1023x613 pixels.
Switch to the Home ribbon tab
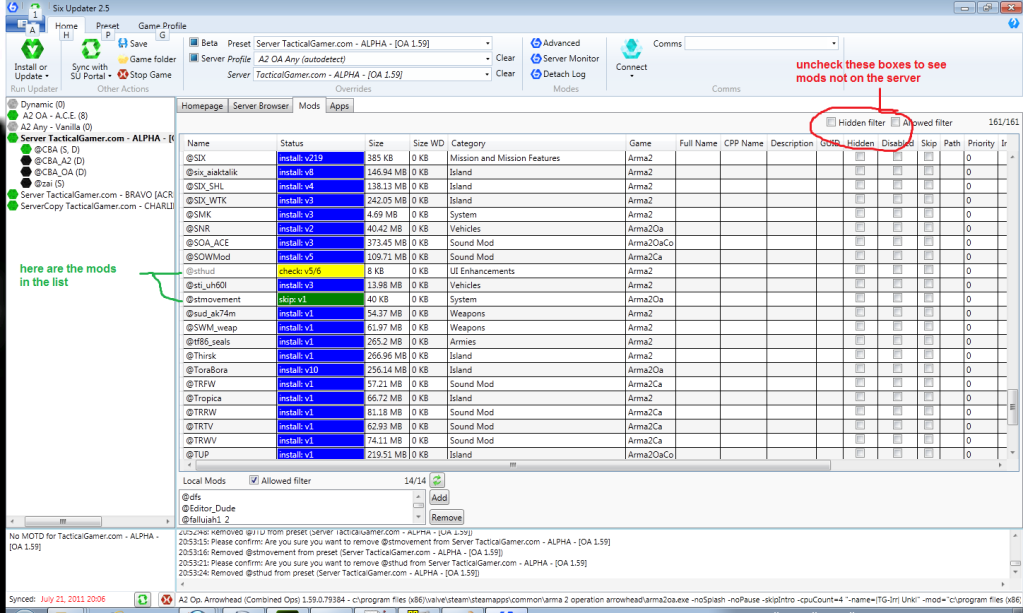pyautogui.click(x=66, y=26)
